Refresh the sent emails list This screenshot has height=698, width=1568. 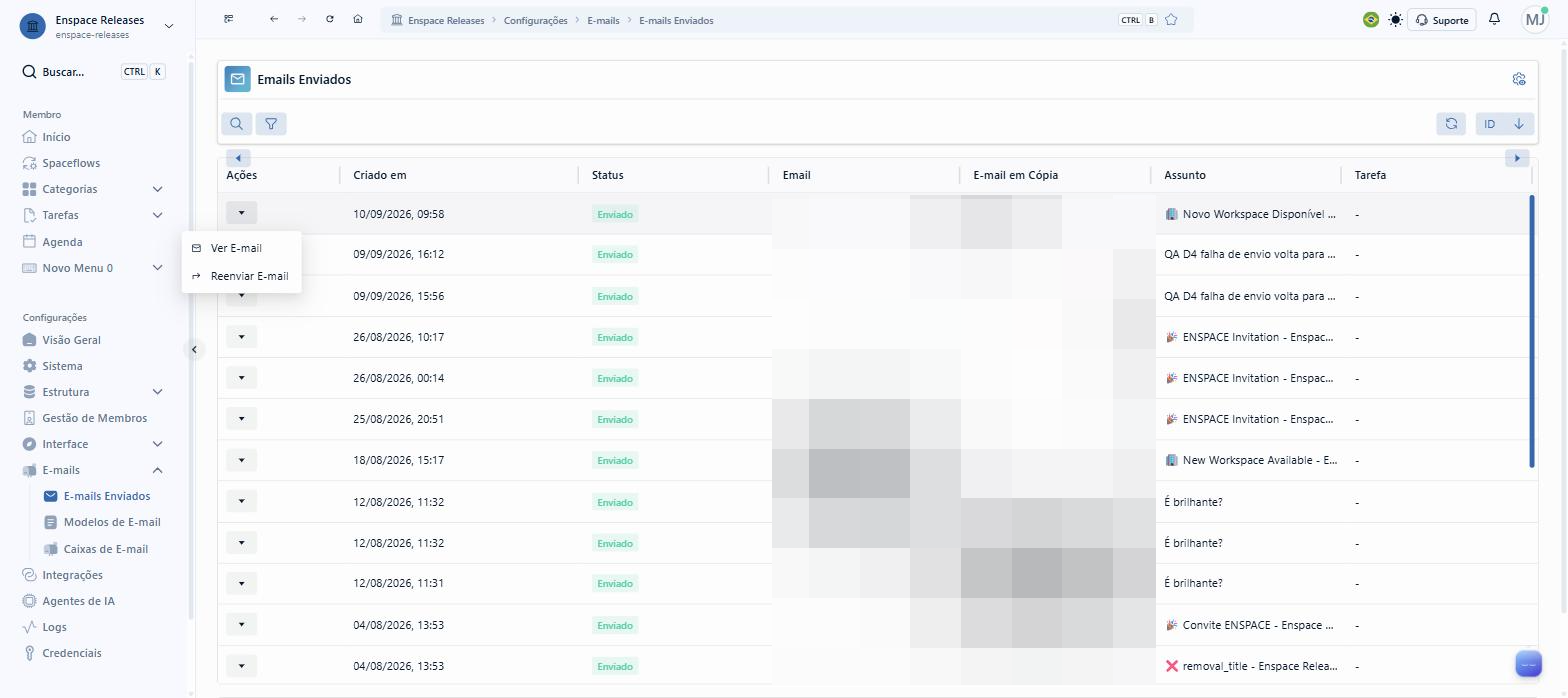pos(1451,124)
